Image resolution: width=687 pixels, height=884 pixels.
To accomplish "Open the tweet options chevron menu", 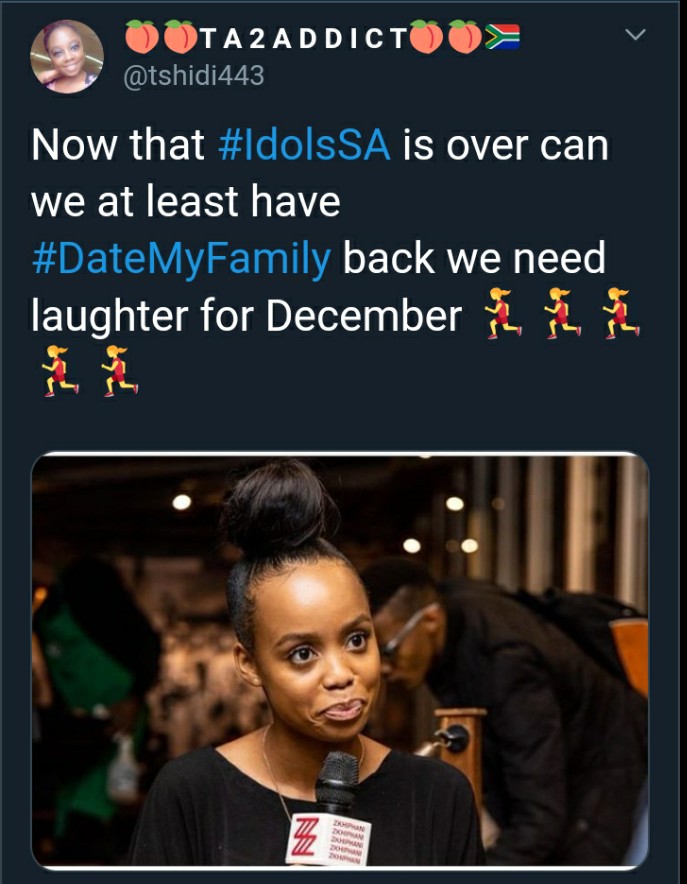I will click(x=635, y=35).
